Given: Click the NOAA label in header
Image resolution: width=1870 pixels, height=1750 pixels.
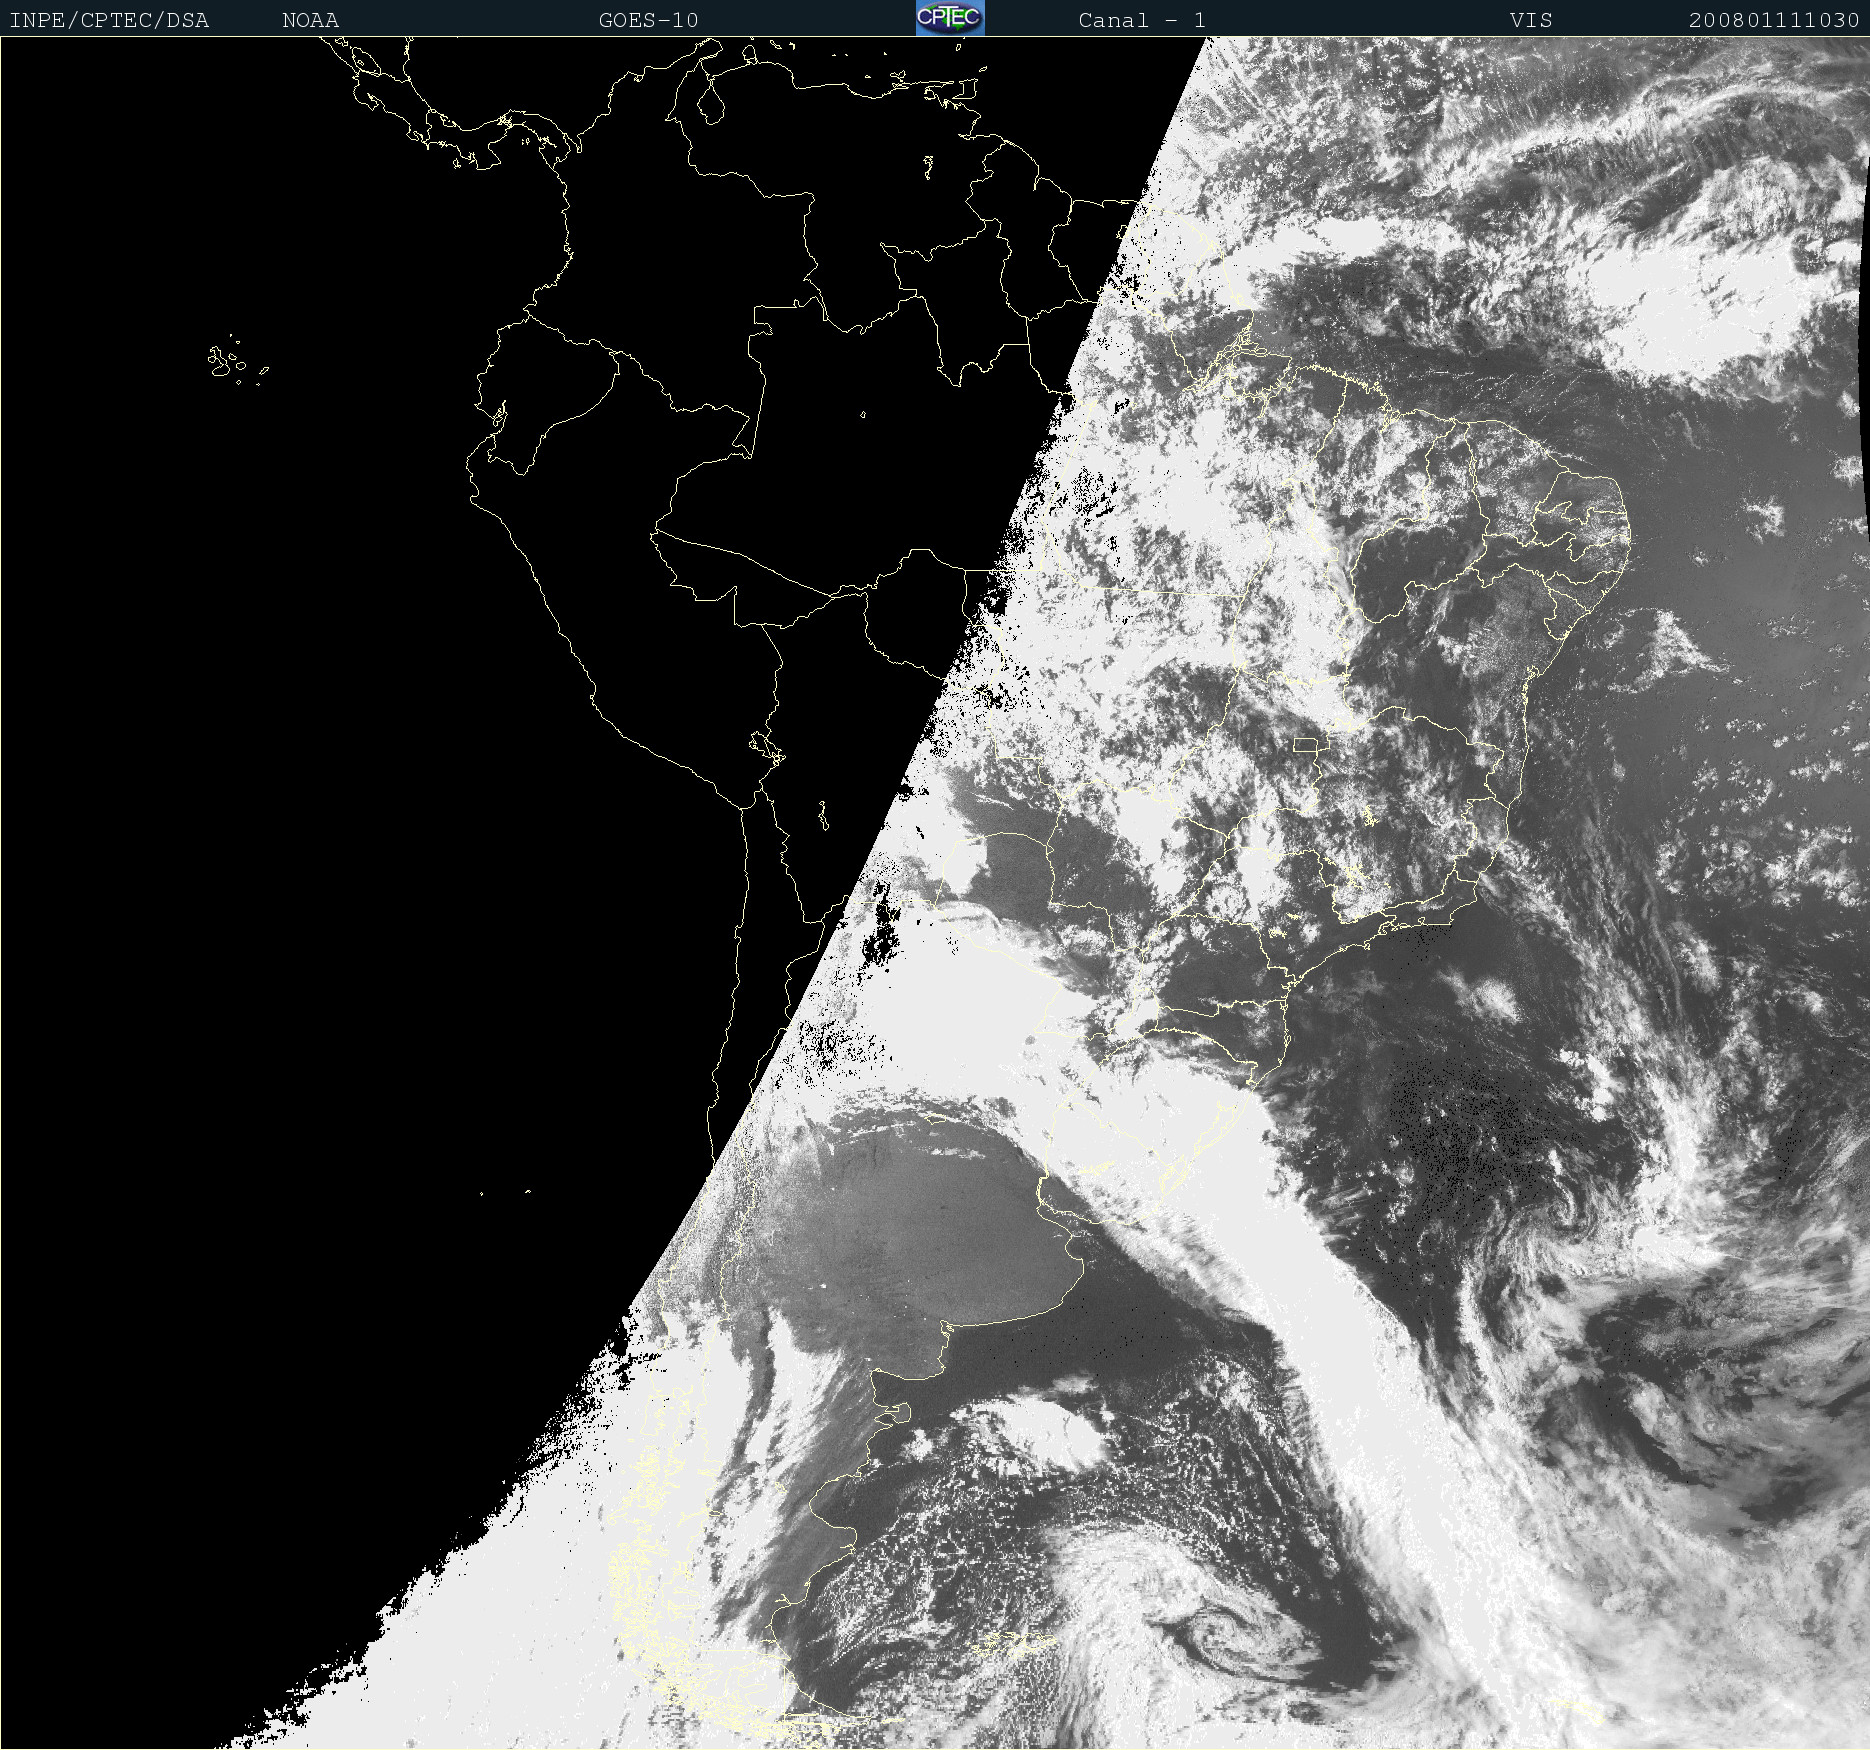Looking at the screenshot, I should (310, 20).
